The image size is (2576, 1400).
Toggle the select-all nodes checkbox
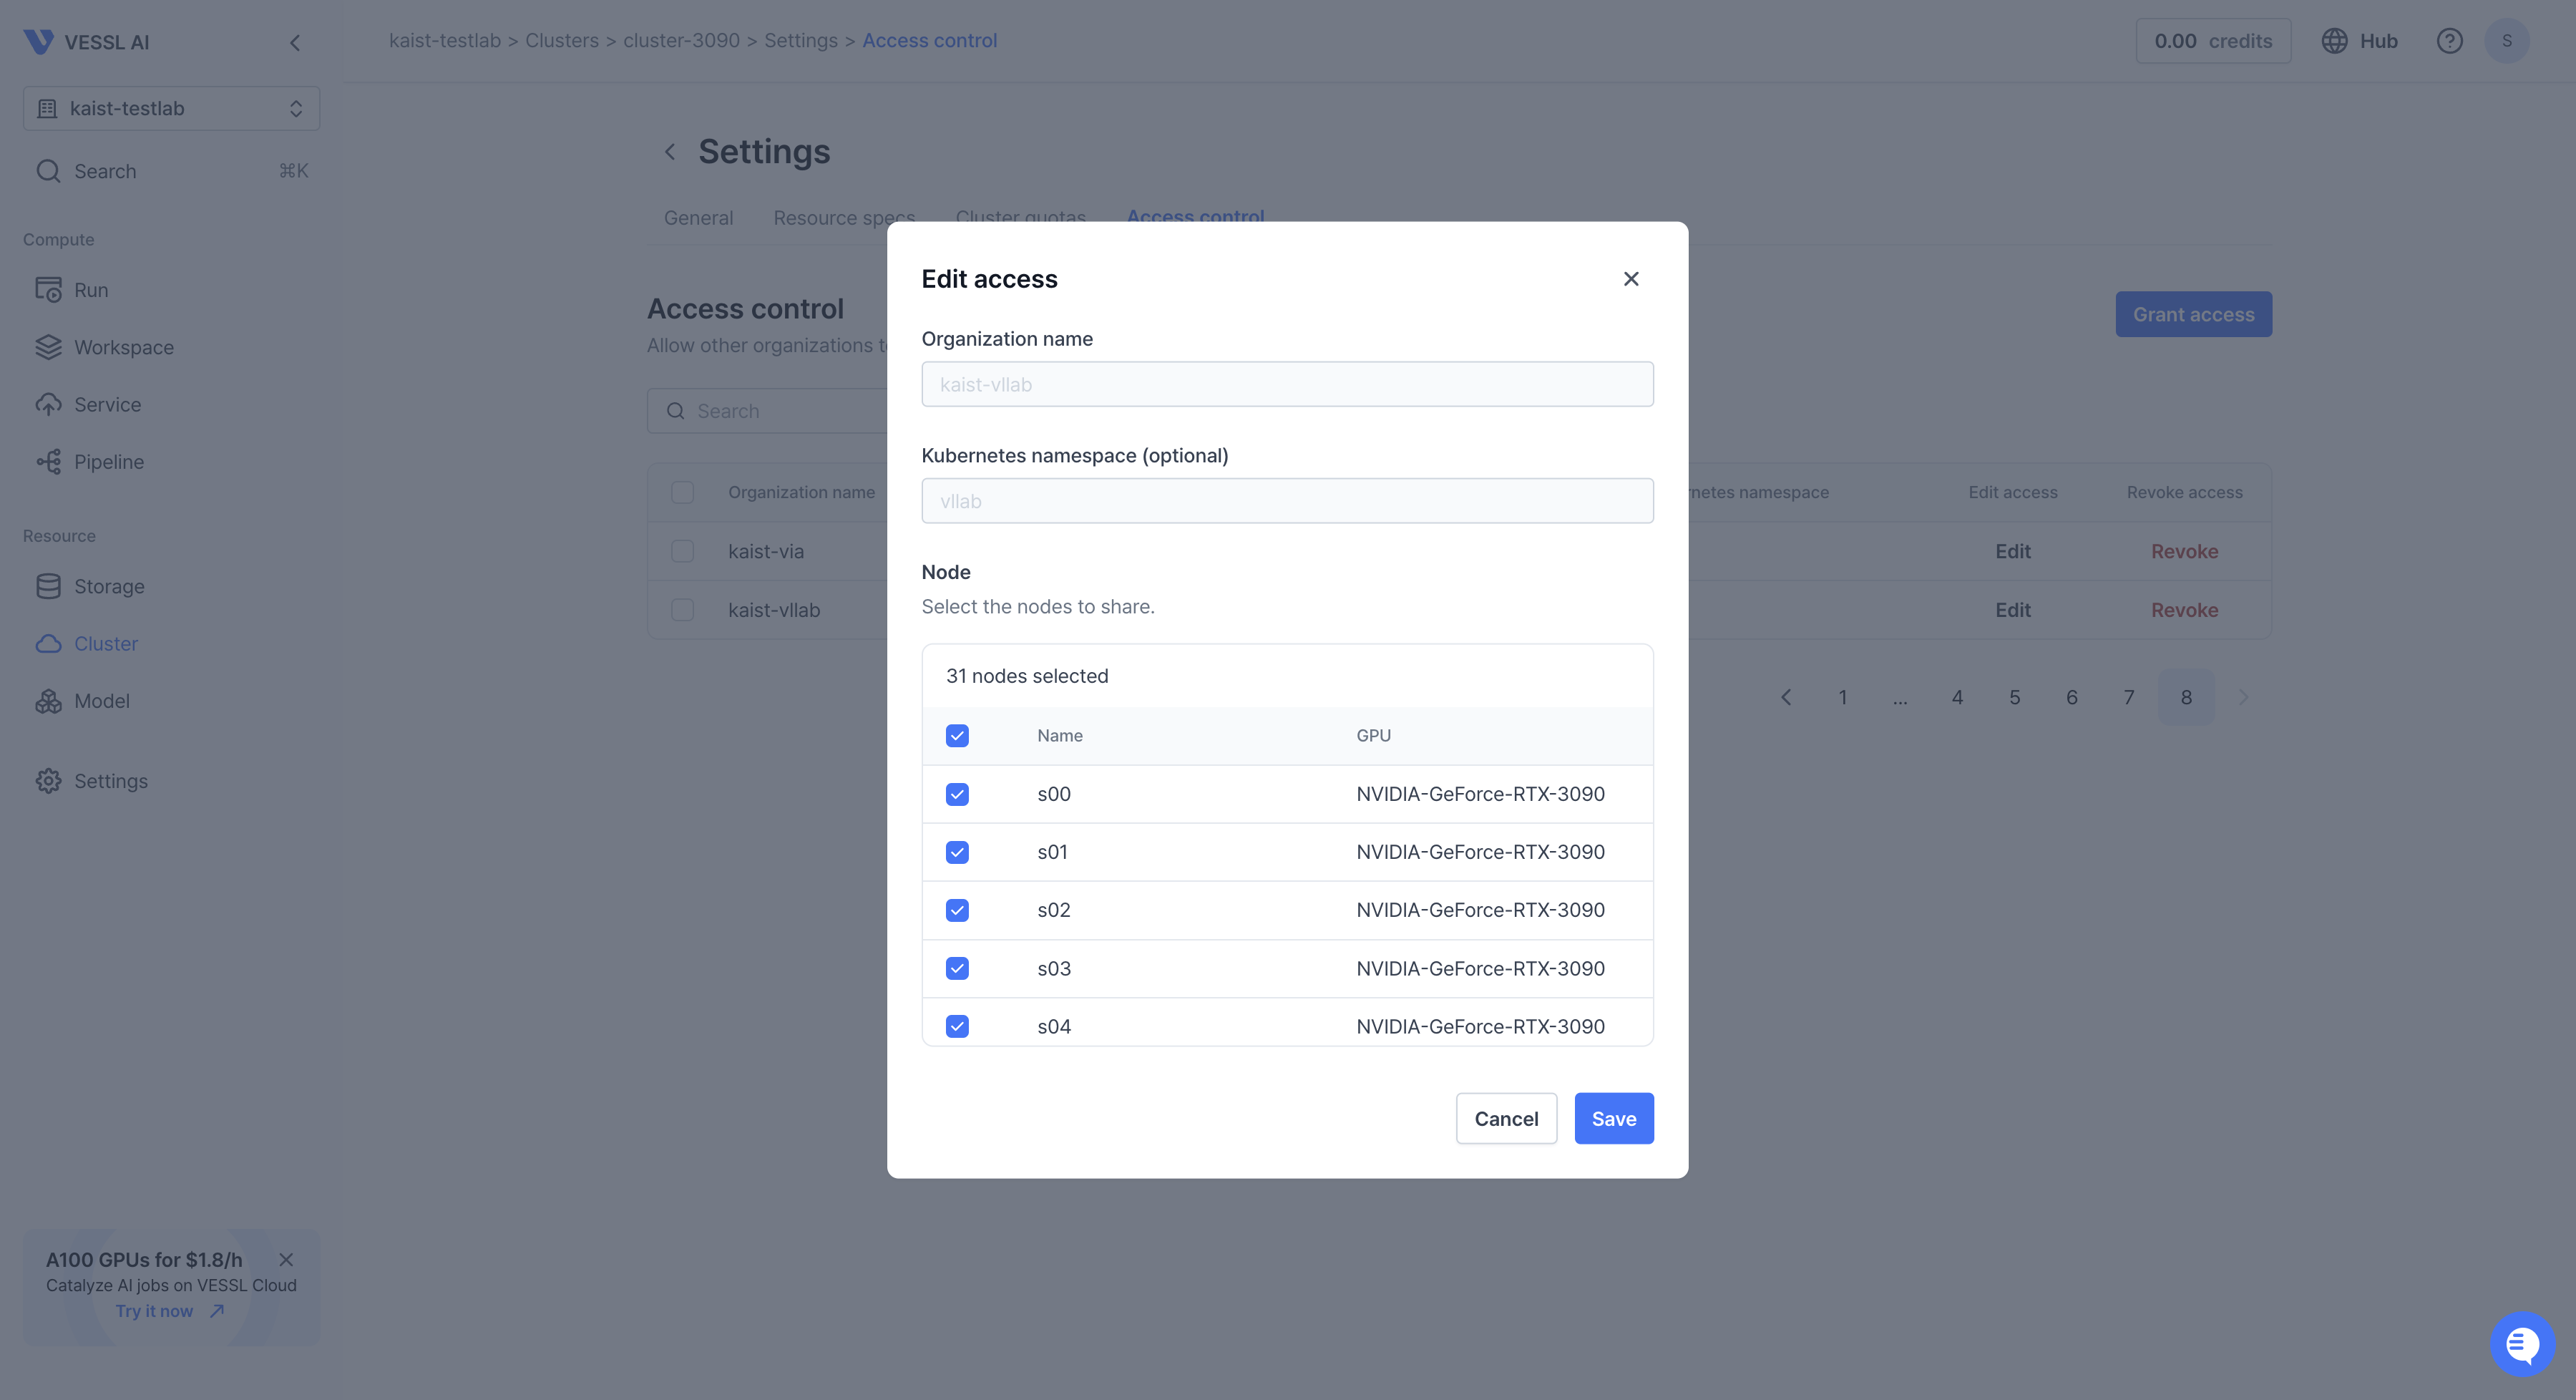click(957, 736)
